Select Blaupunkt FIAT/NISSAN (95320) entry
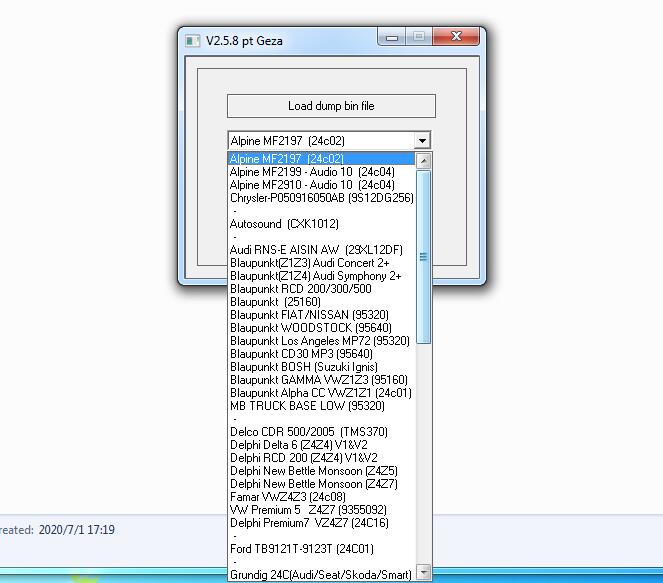 pyautogui.click(x=309, y=315)
